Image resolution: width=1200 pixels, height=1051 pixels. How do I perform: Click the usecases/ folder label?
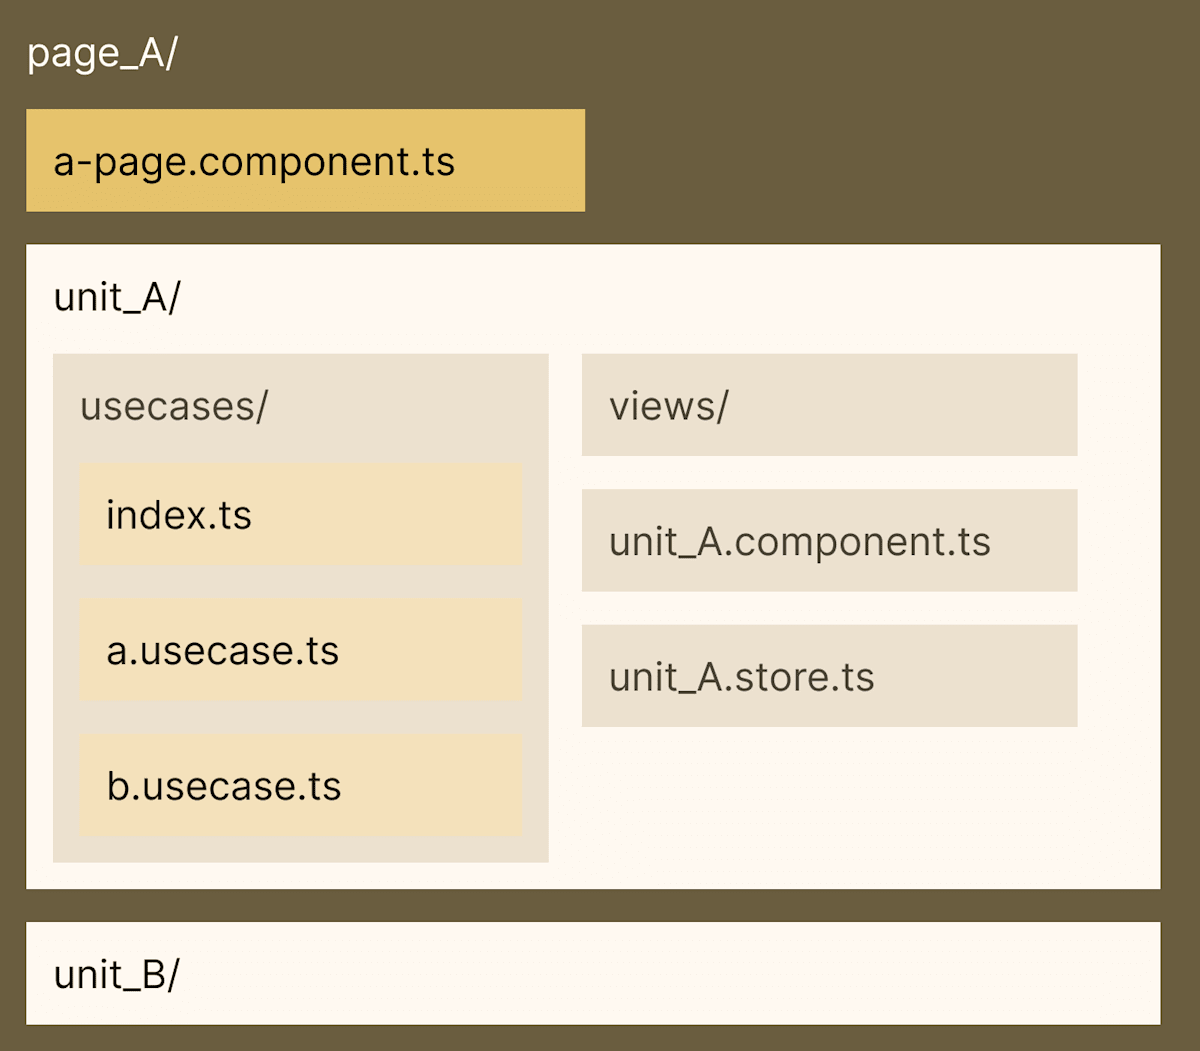[174, 406]
